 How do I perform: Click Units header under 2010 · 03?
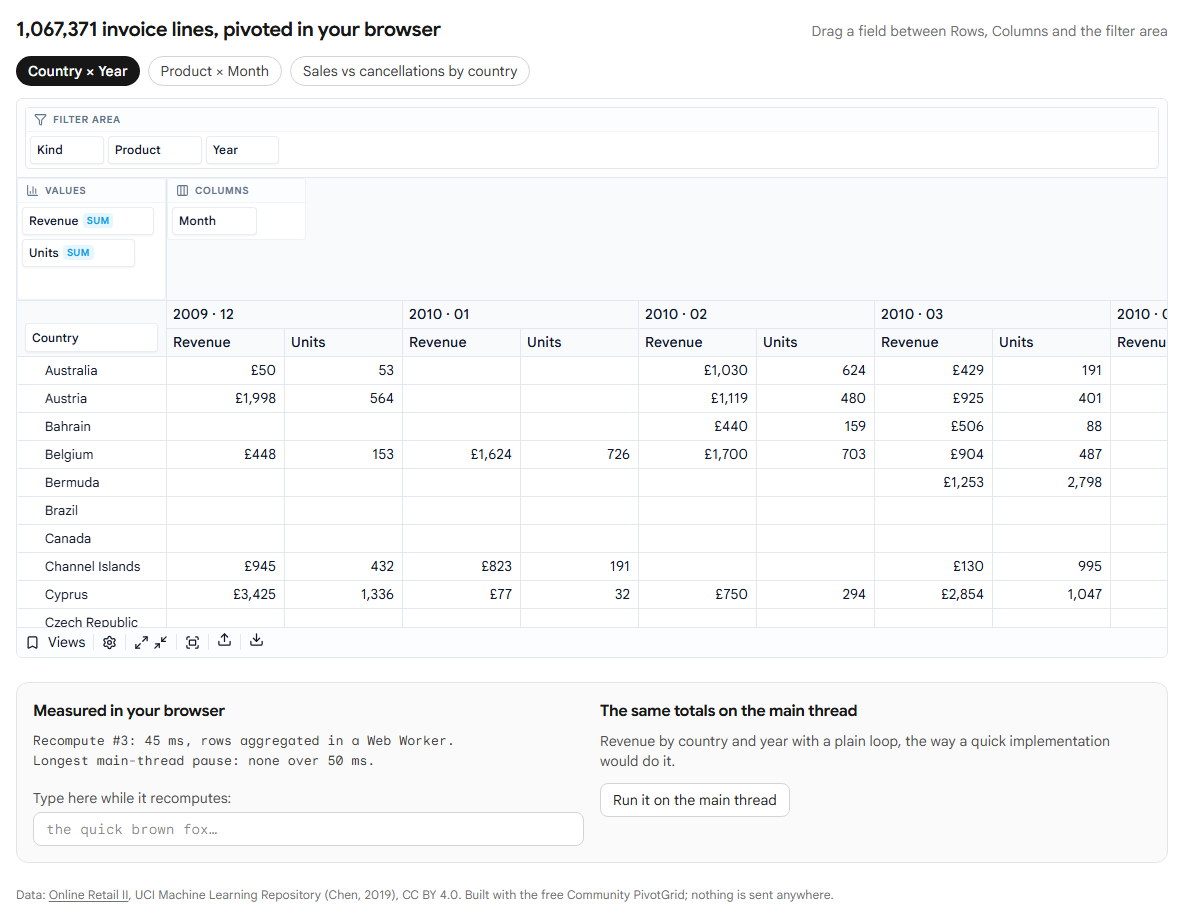pos(1051,342)
